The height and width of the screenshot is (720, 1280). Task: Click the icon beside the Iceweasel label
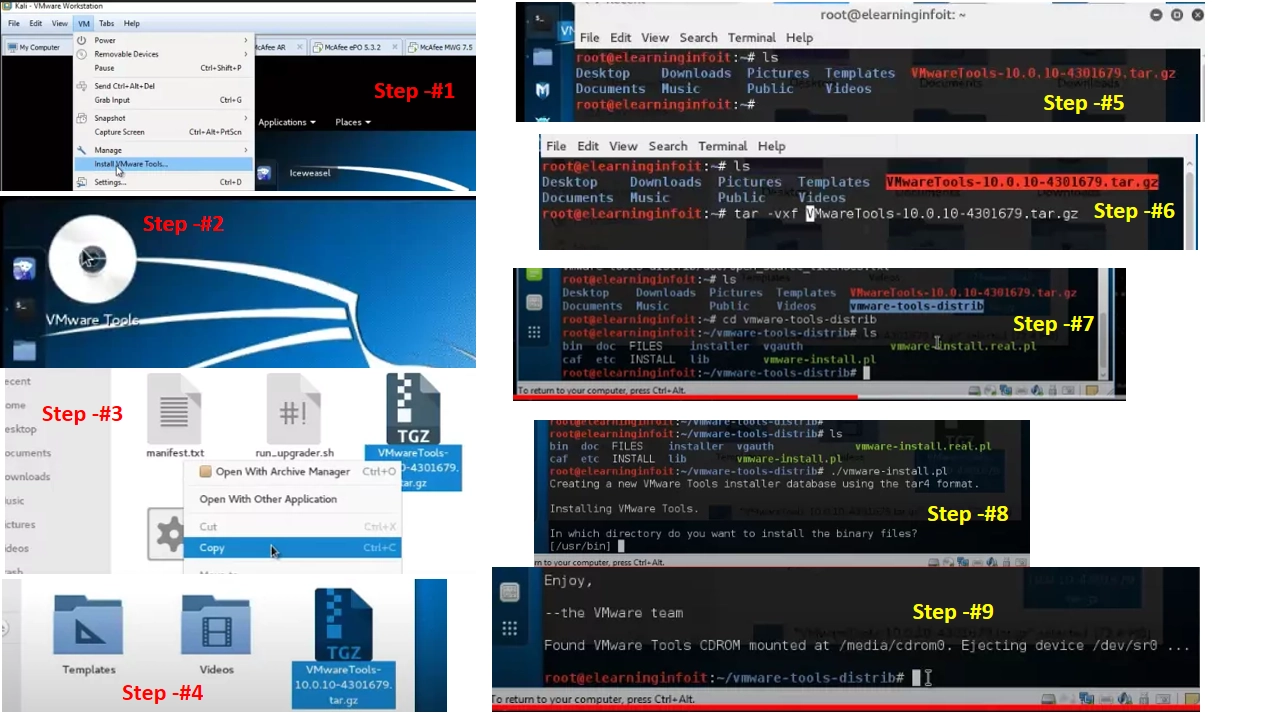(264, 173)
